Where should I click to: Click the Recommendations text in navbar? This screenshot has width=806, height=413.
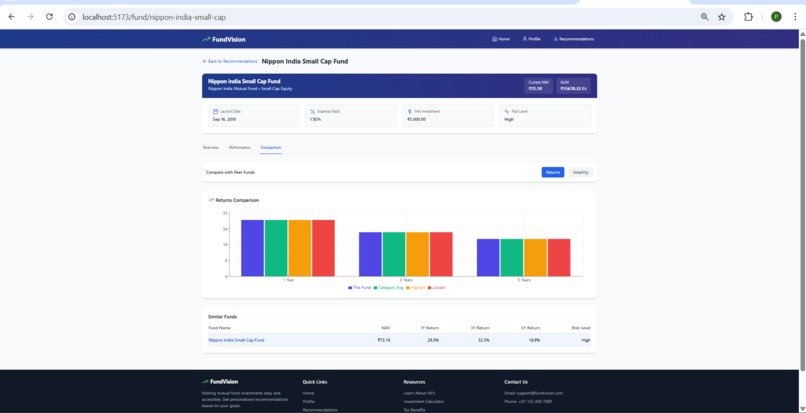point(577,39)
